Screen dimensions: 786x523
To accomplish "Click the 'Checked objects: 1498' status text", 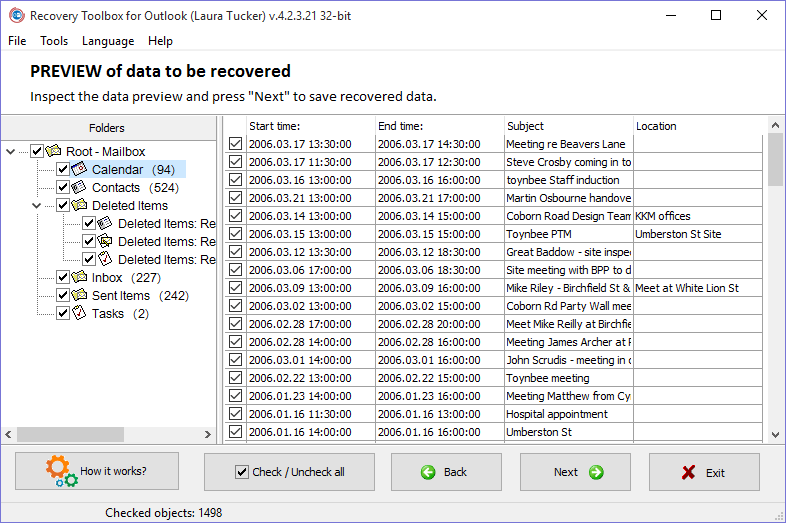I will pyautogui.click(x=163, y=512).
